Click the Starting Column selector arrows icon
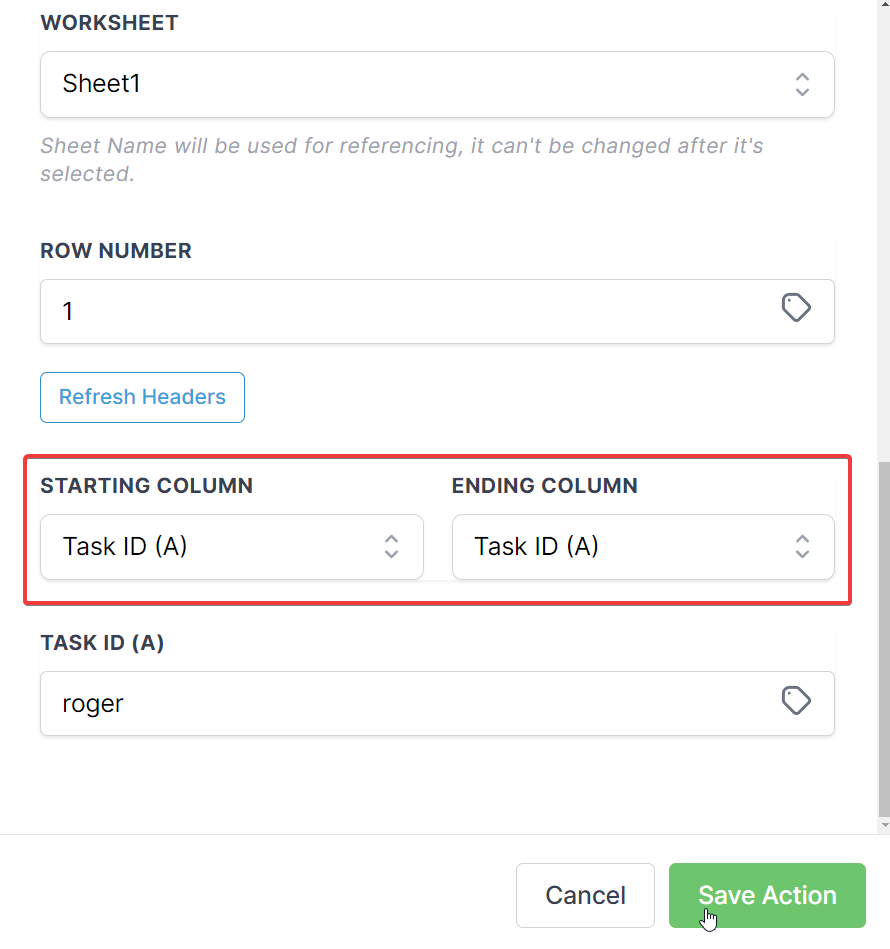The width and height of the screenshot is (890, 949). point(392,546)
